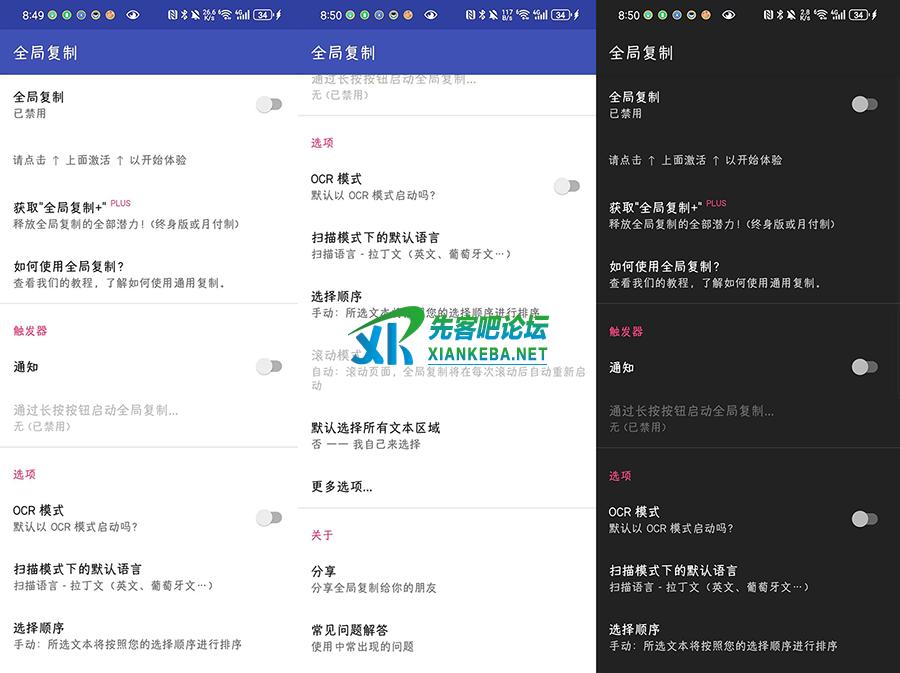Turn on OCR 模式 switch in middle screen

(567, 186)
